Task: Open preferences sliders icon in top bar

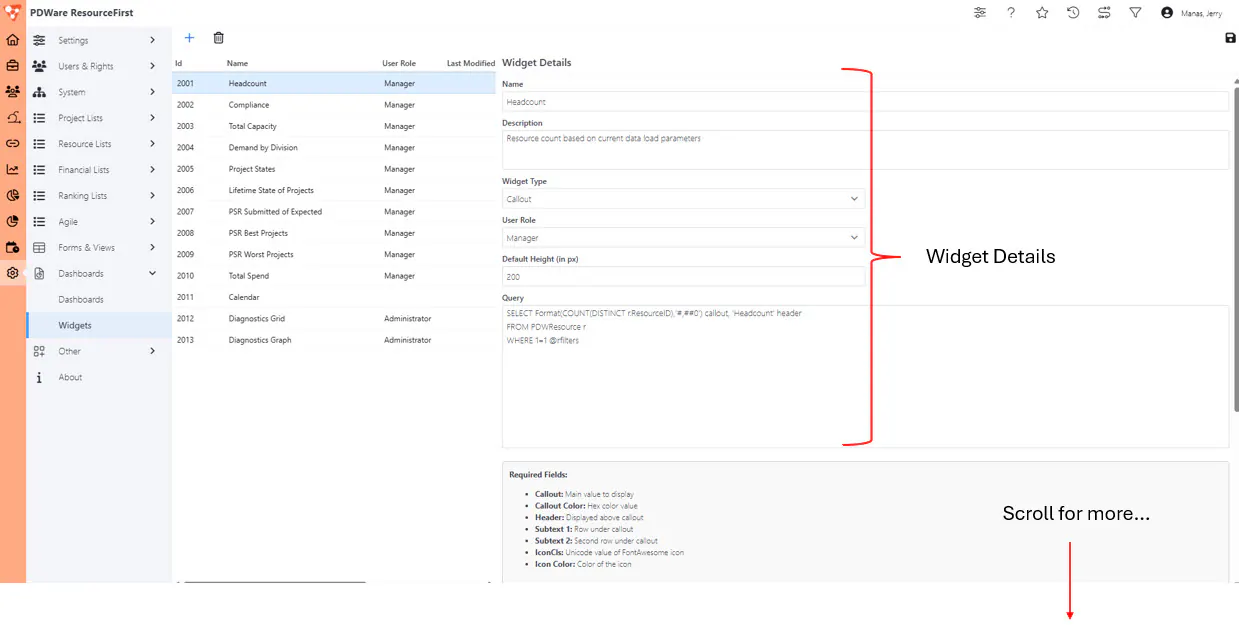Action: click(x=980, y=13)
